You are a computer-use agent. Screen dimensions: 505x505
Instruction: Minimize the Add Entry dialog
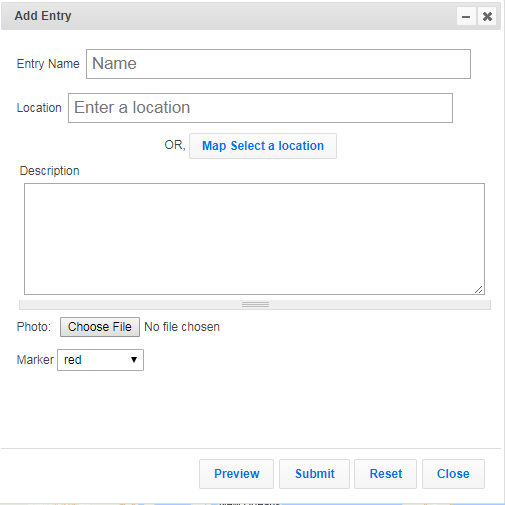(x=466, y=16)
